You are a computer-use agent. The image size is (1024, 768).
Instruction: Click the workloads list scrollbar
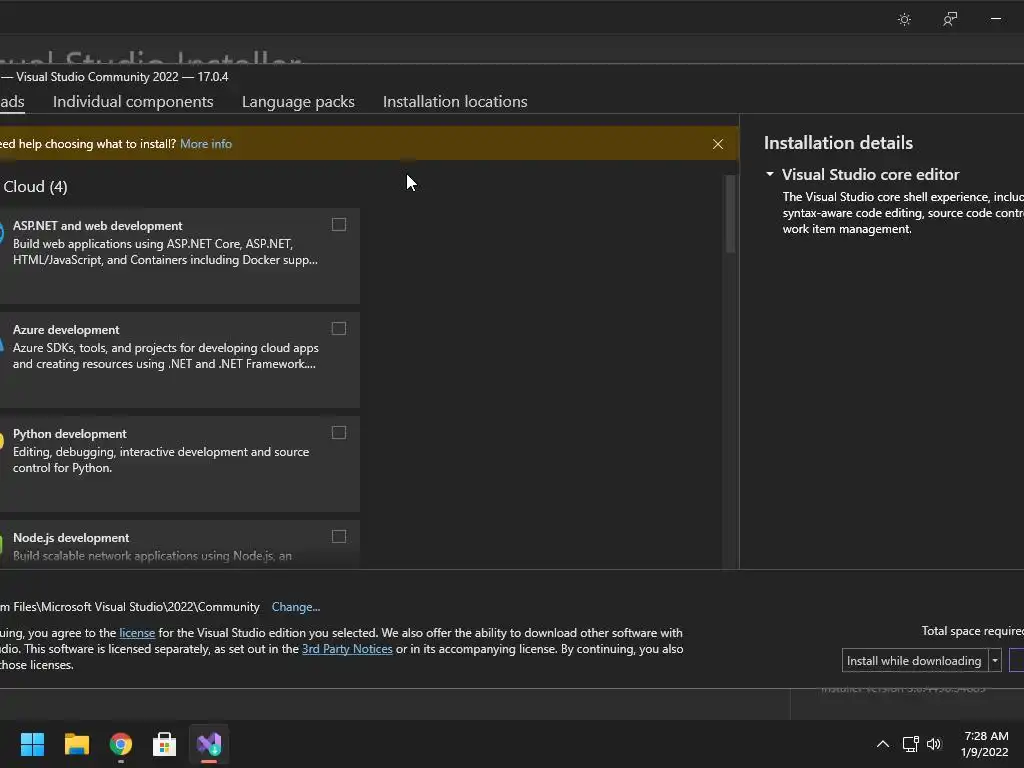point(730,214)
